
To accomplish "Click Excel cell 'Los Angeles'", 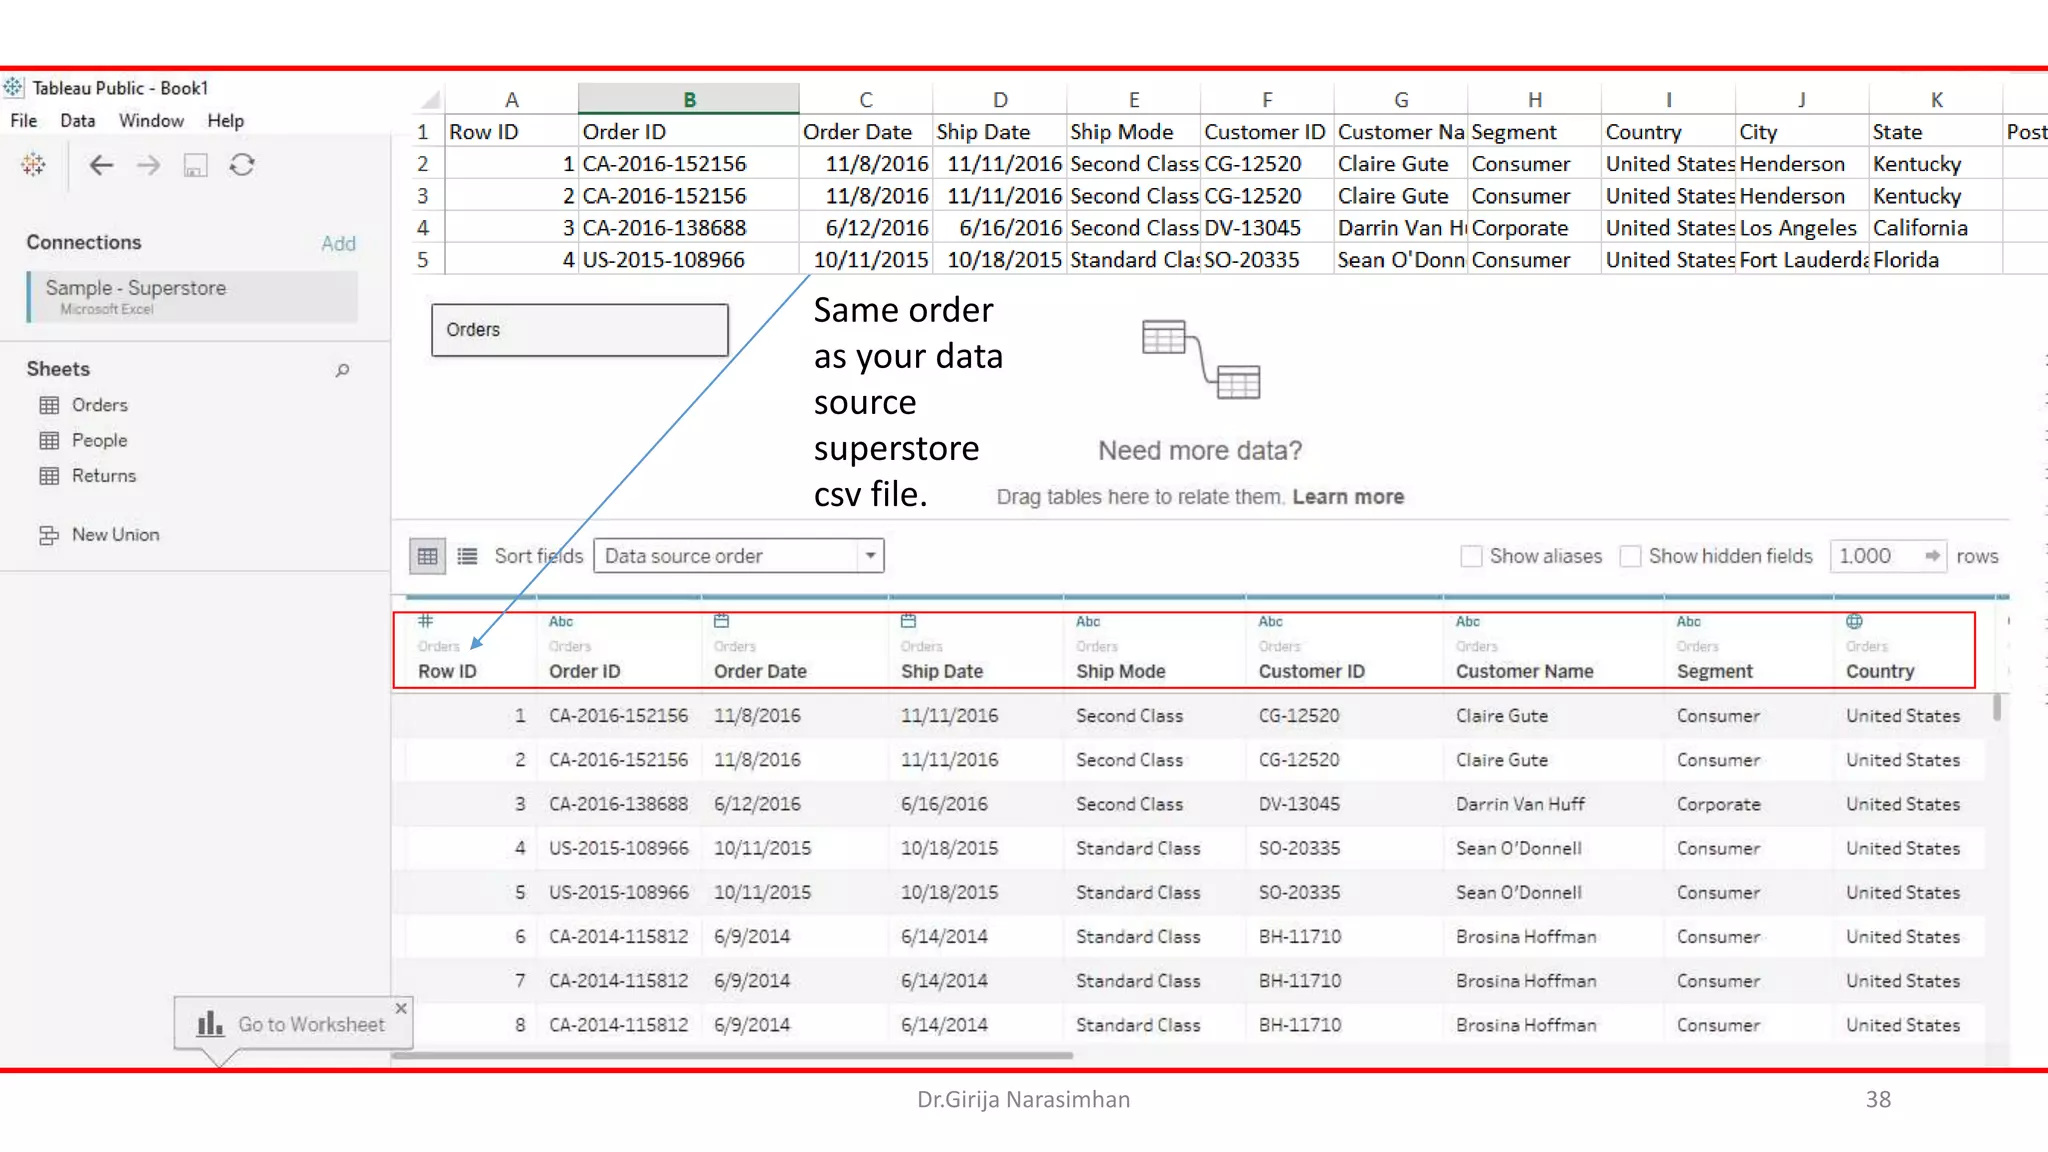I will [x=1802, y=228].
